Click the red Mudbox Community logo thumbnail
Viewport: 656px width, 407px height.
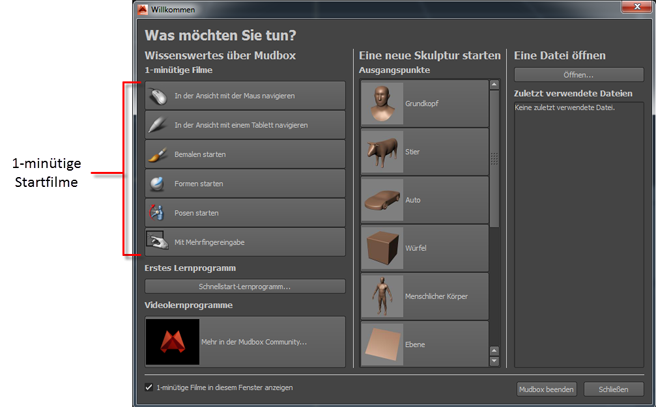[x=173, y=342]
